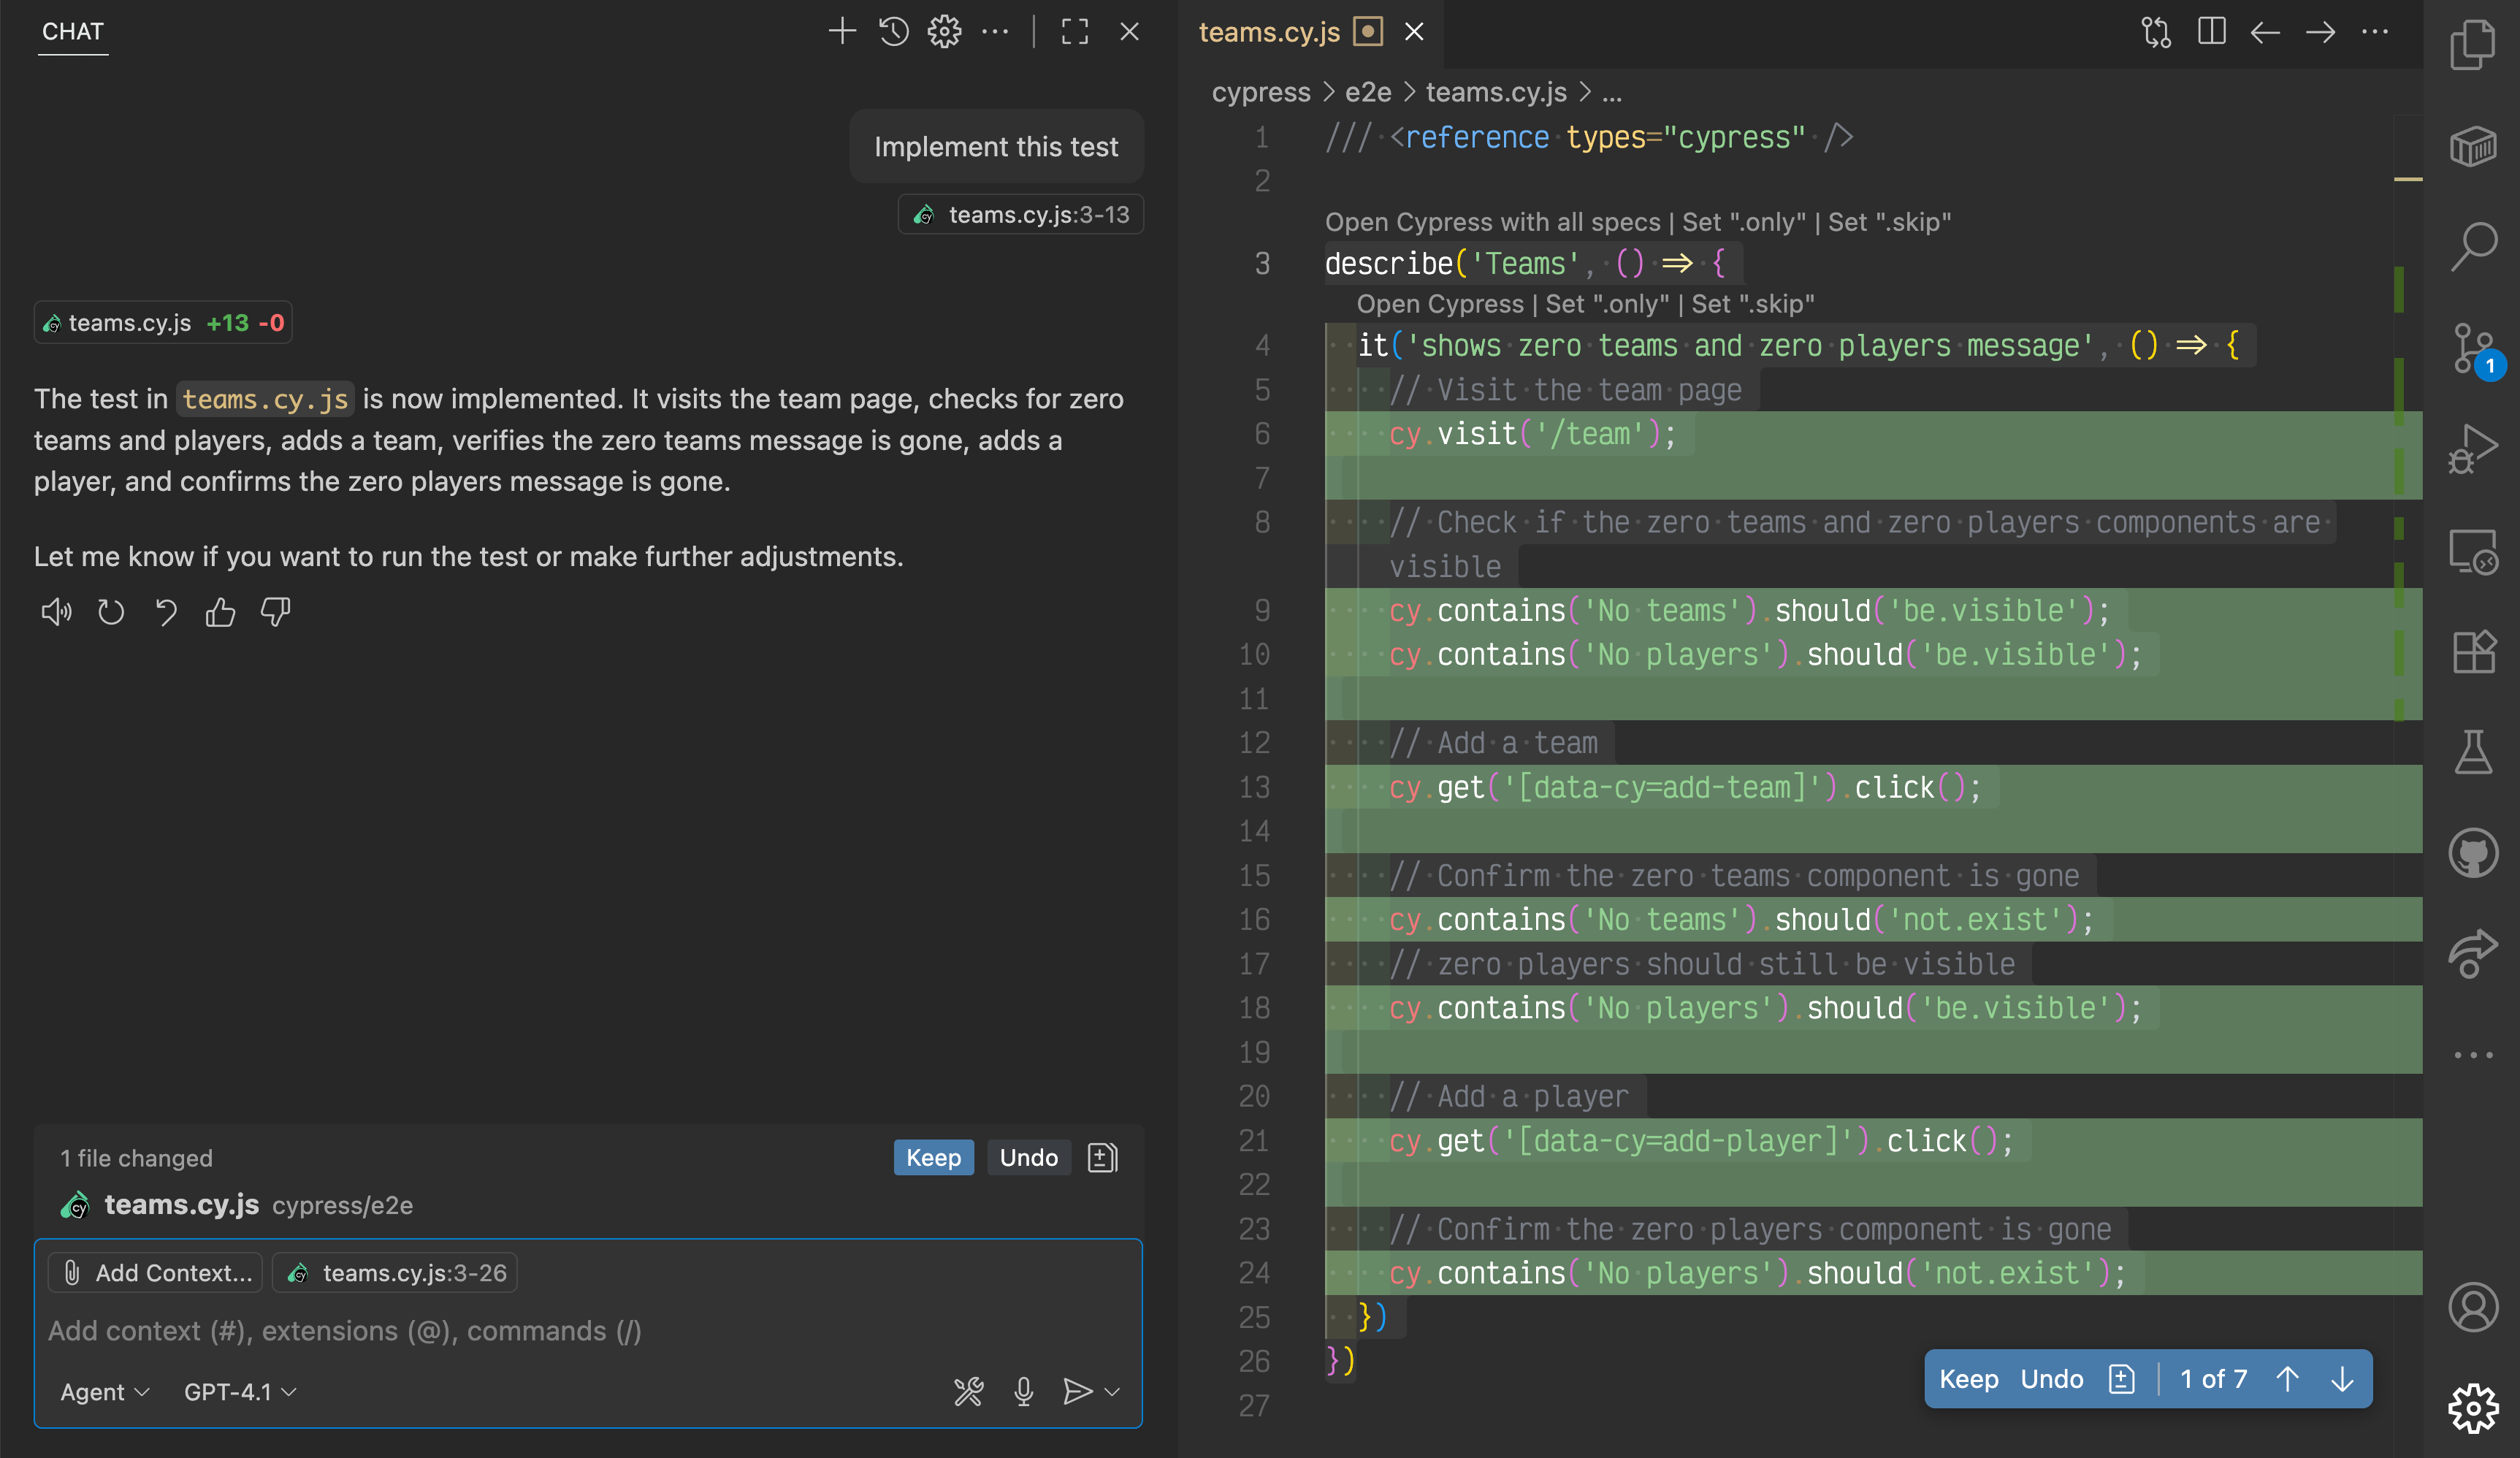Open Manage gear in activity bar

pyautogui.click(x=2472, y=1408)
